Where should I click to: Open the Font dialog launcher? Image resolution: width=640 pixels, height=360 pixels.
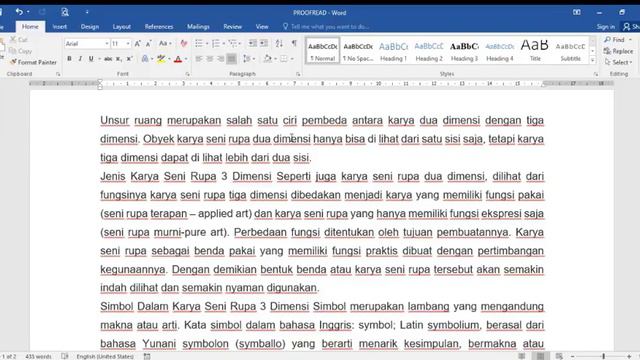point(187,74)
